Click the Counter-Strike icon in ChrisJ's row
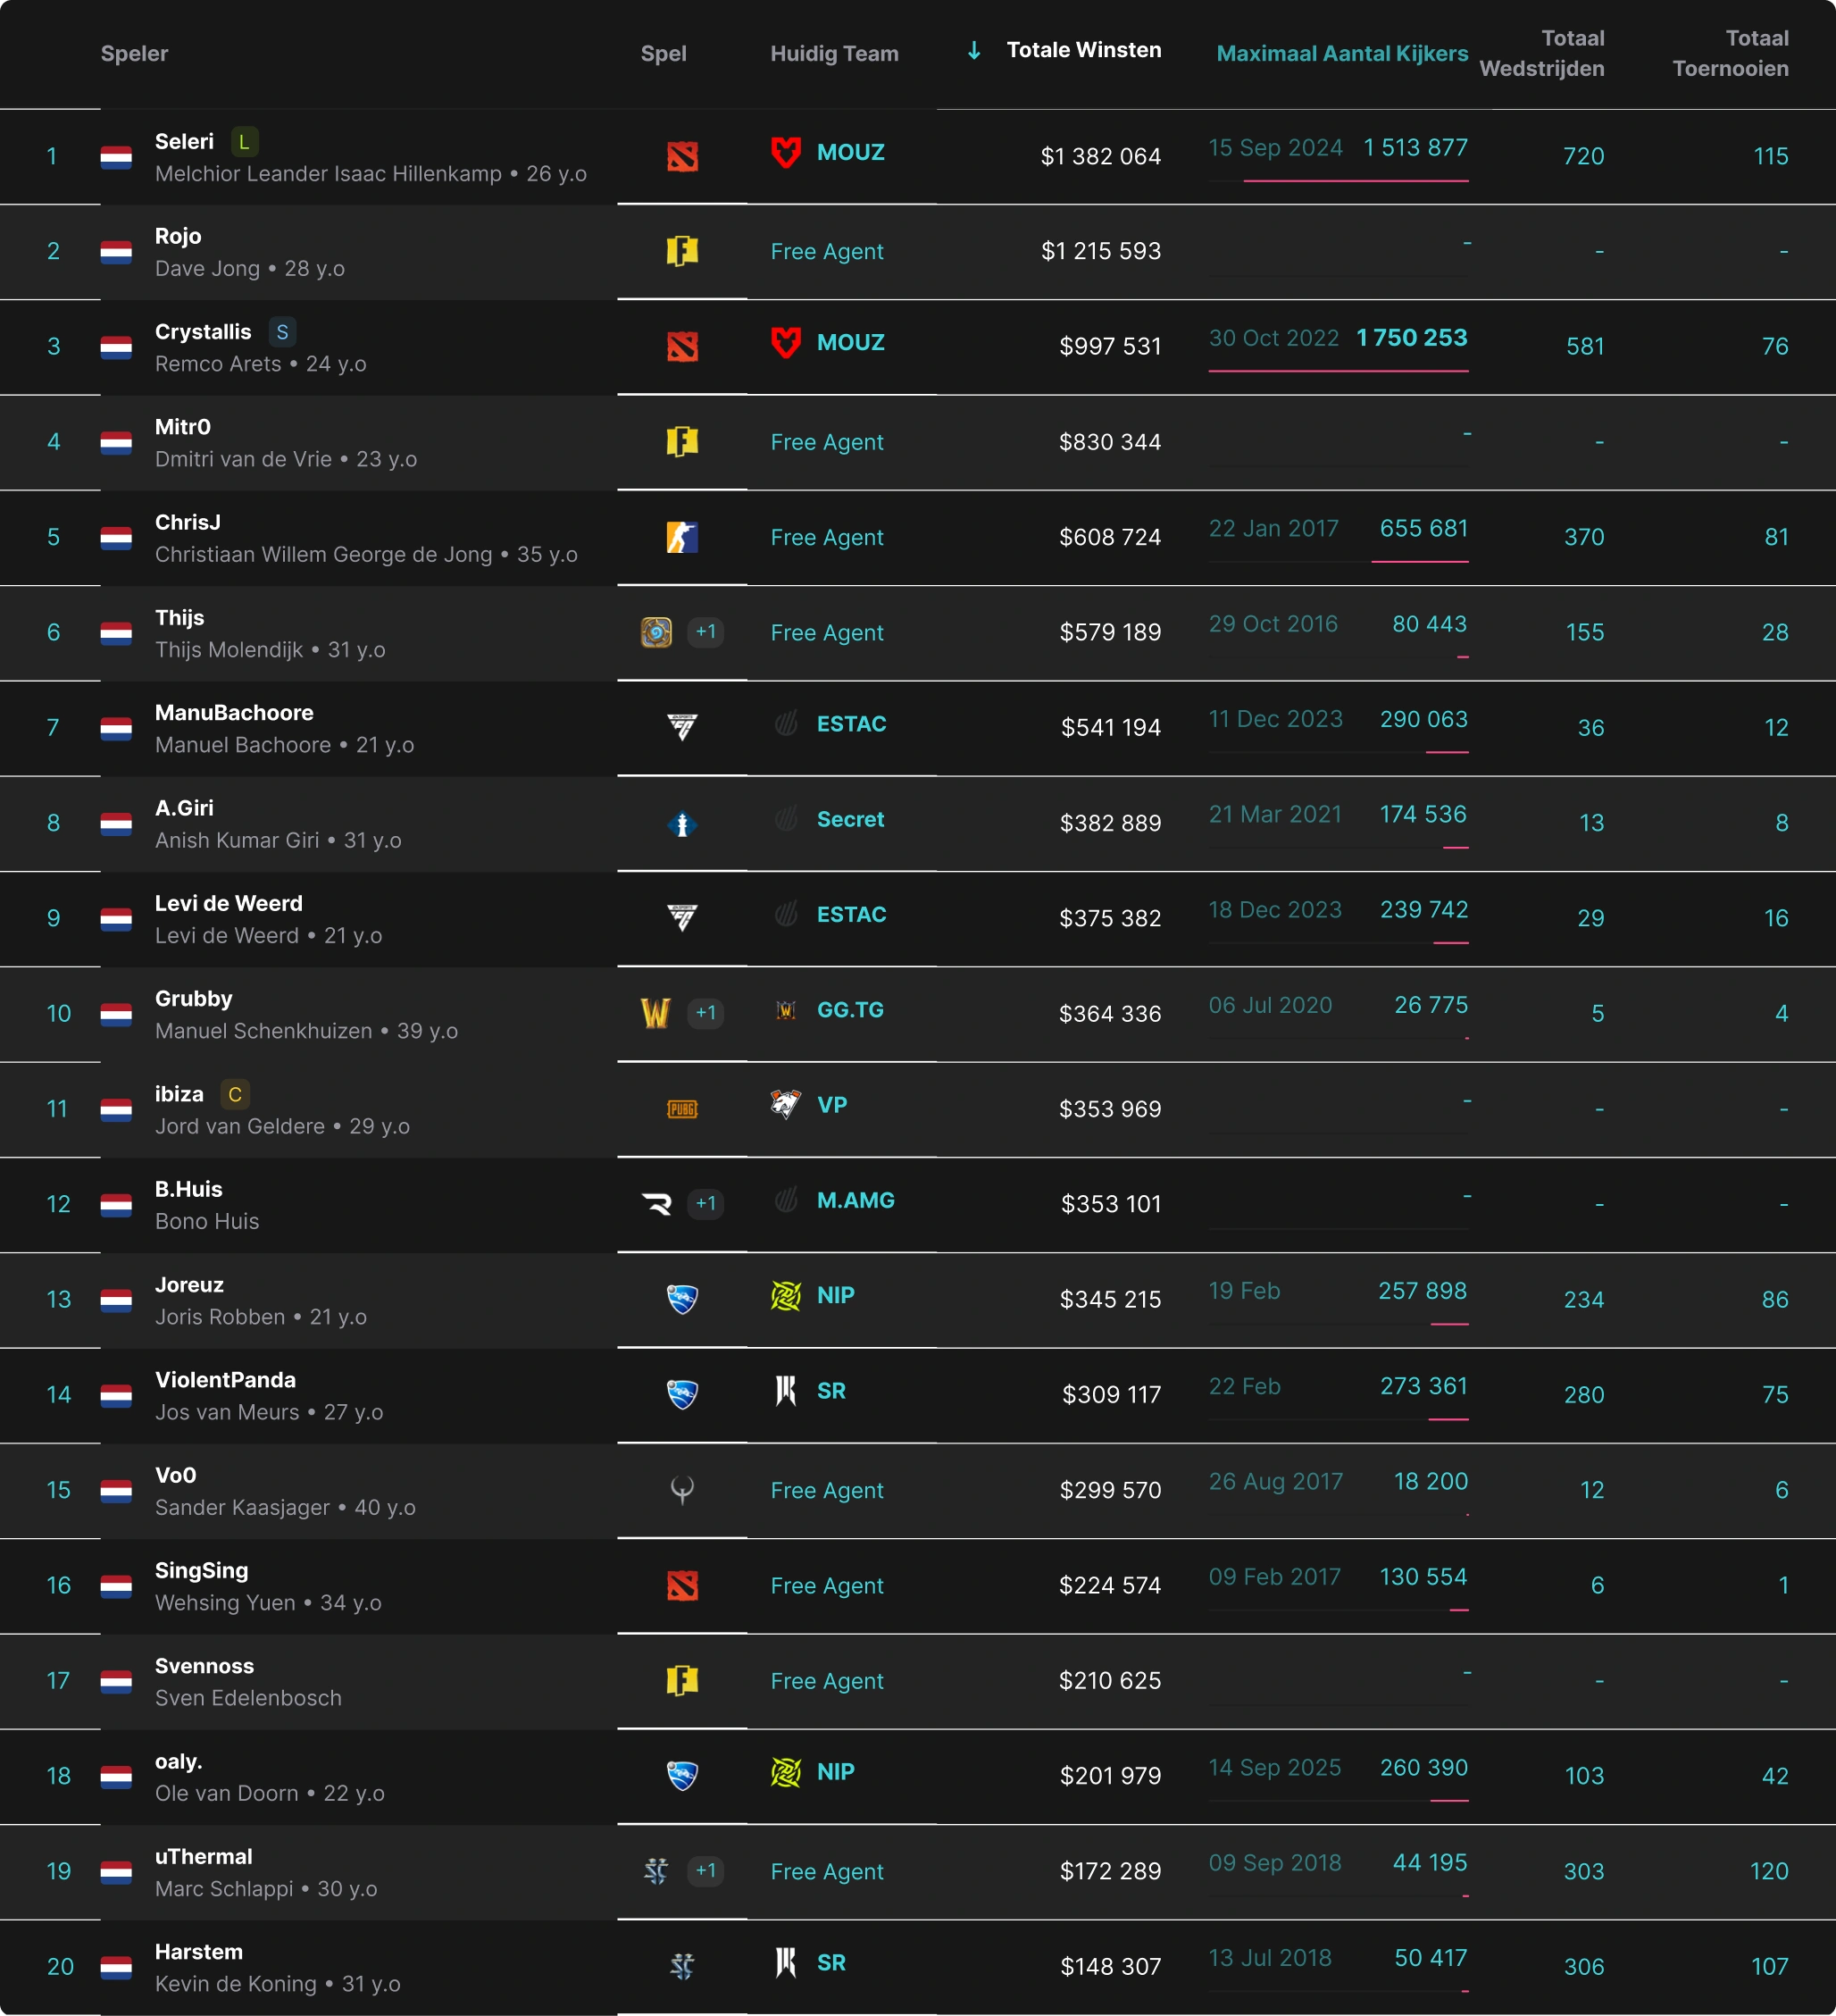Image resolution: width=1836 pixels, height=2016 pixels. [x=682, y=537]
